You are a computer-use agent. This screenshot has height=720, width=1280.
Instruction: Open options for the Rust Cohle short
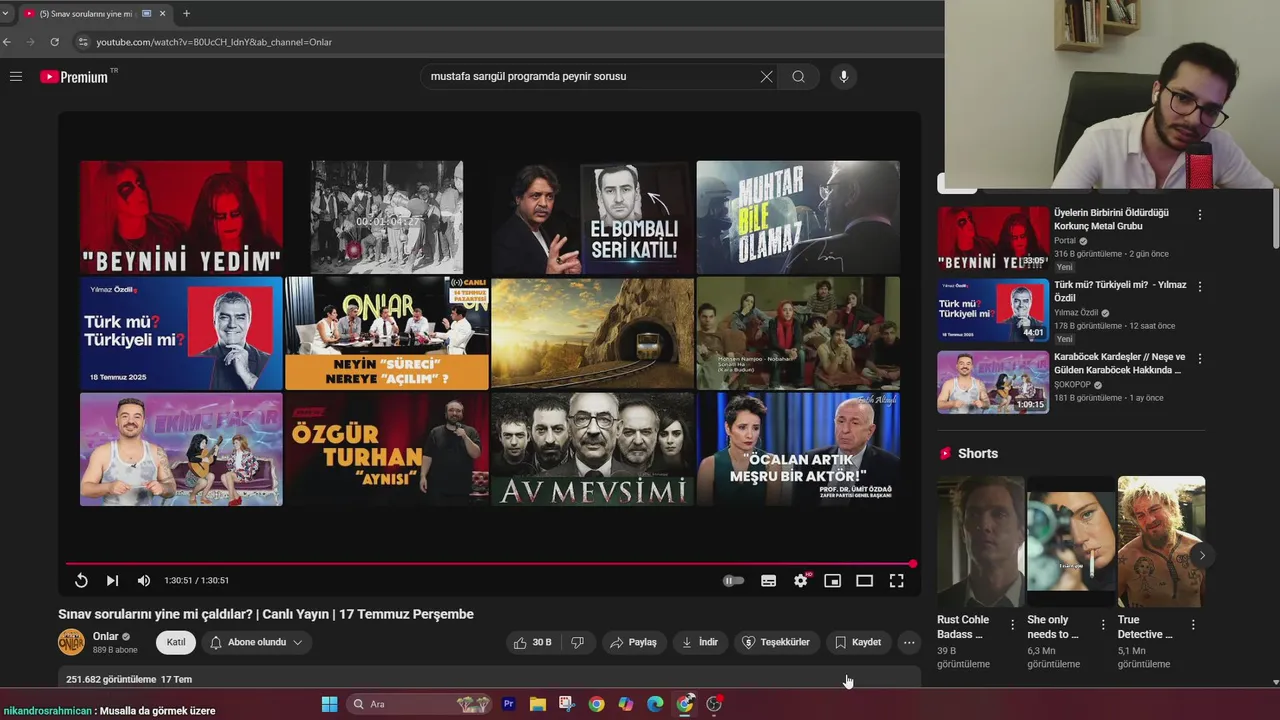click(1012, 625)
